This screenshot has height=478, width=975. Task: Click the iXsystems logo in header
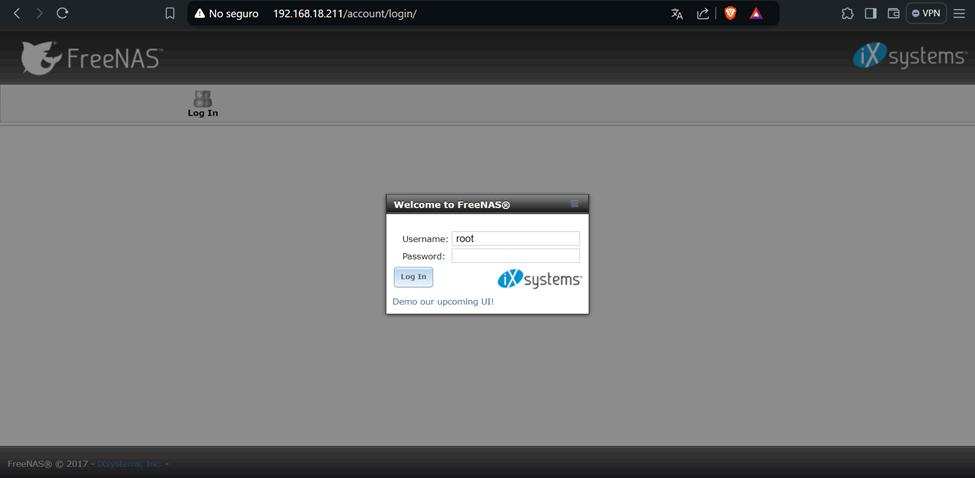pyautogui.click(x=909, y=57)
